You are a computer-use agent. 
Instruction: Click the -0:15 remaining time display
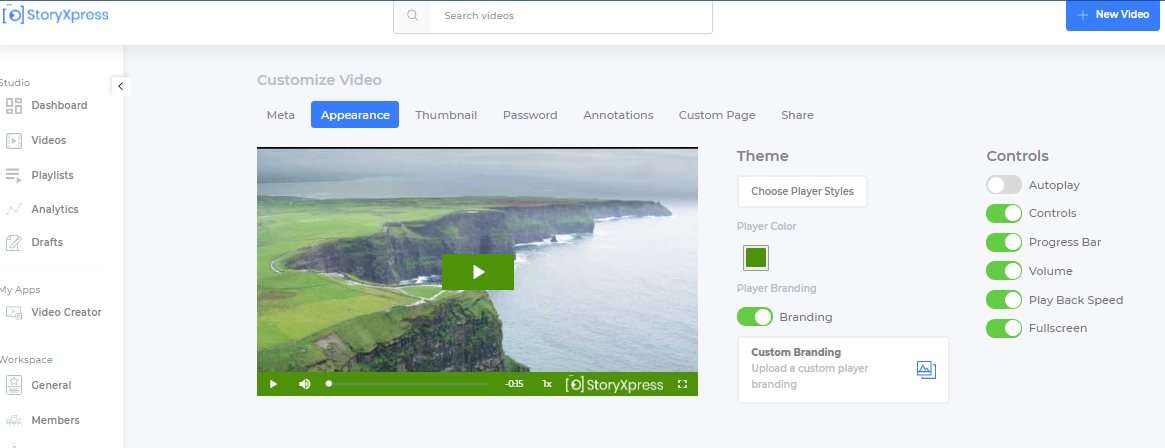[x=514, y=384]
